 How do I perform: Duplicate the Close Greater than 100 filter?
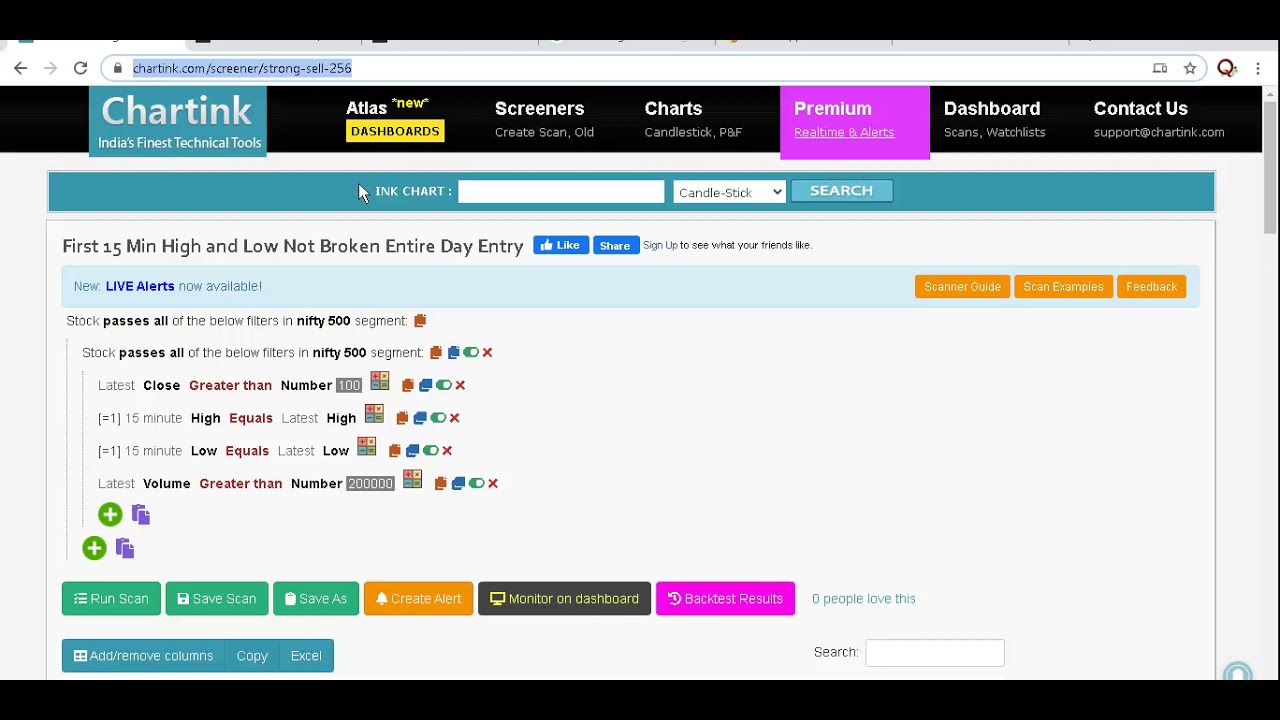425,385
